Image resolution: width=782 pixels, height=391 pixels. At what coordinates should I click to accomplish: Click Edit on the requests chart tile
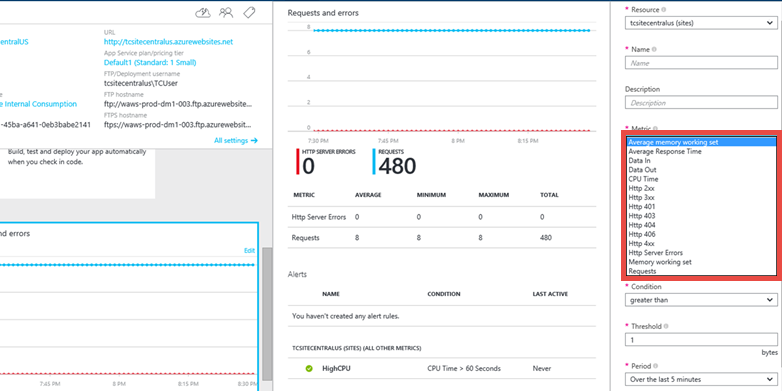coord(249,250)
